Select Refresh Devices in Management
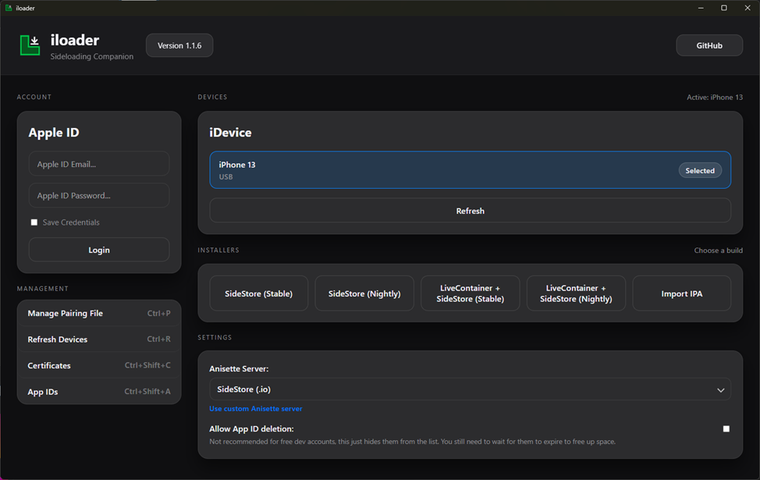 click(x=99, y=339)
